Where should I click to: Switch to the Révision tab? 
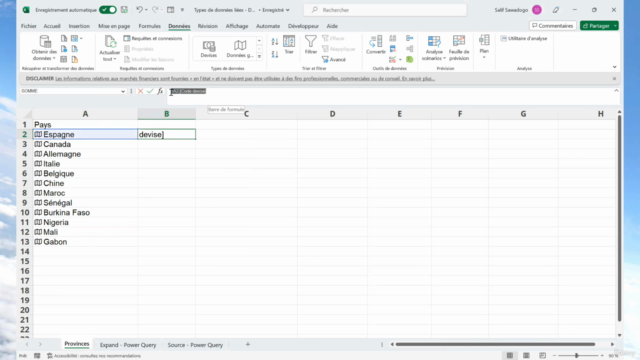[208, 26]
